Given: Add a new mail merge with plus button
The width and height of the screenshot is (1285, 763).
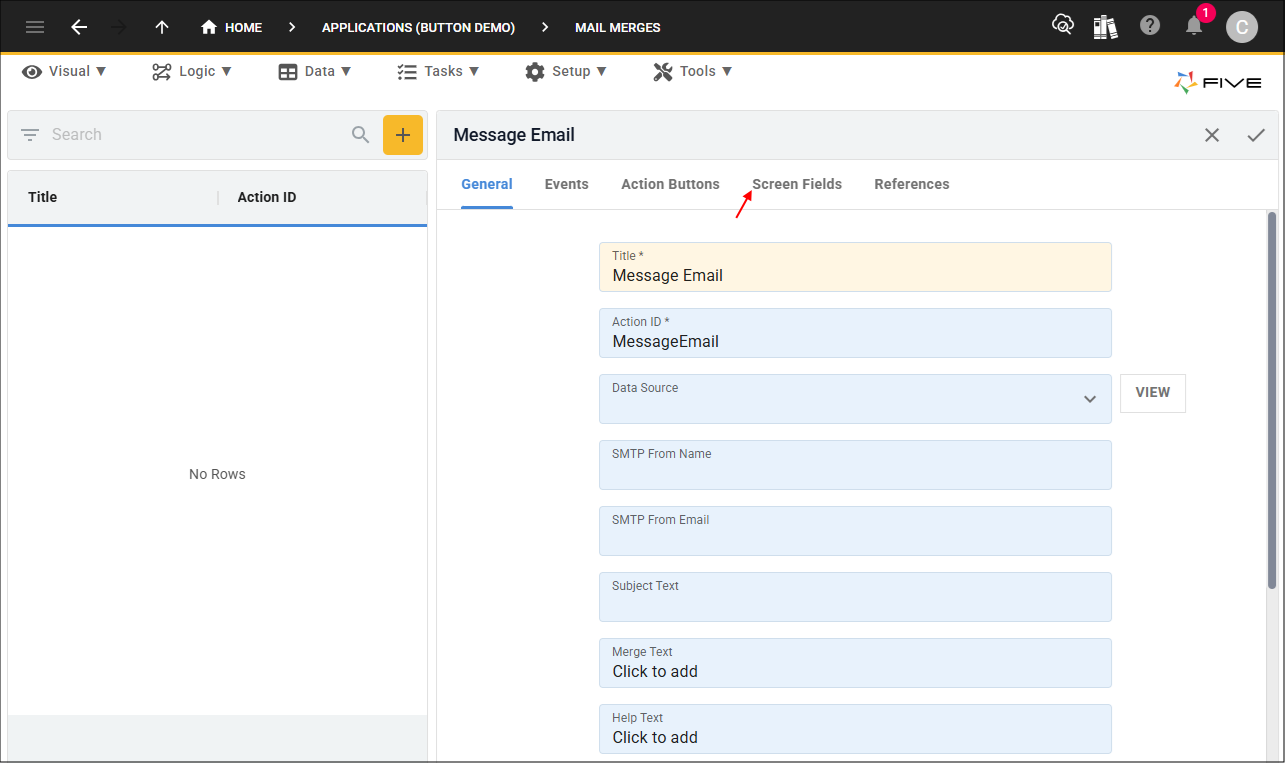Looking at the screenshot, I should pyautogui.click(x=403, y=135).
